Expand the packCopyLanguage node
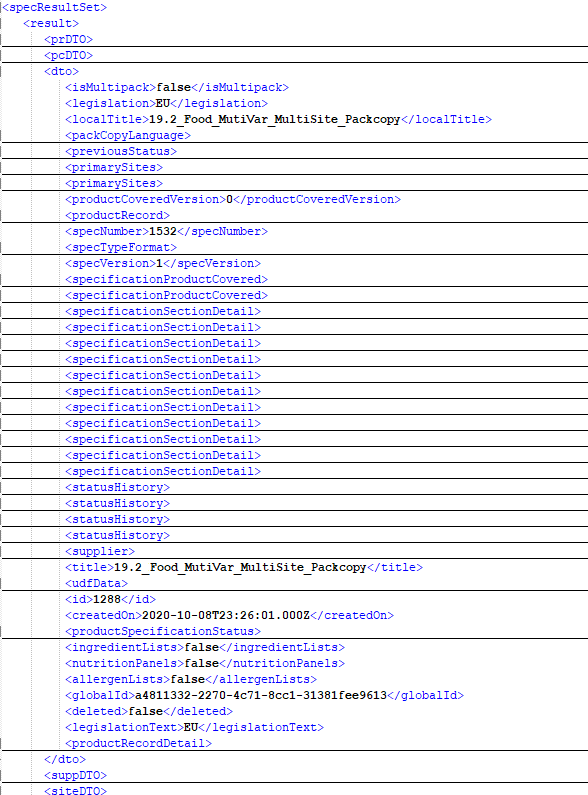This screenshot has width=588, height=795. pos(128,135)
